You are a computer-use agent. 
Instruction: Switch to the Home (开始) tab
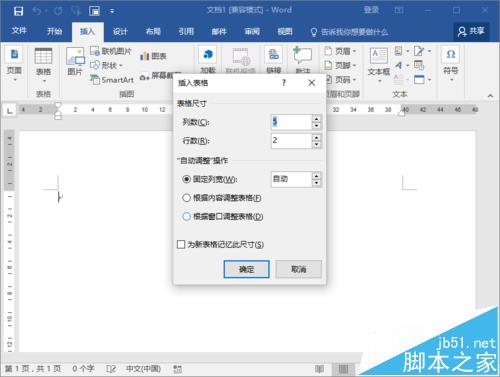(54, 31)
